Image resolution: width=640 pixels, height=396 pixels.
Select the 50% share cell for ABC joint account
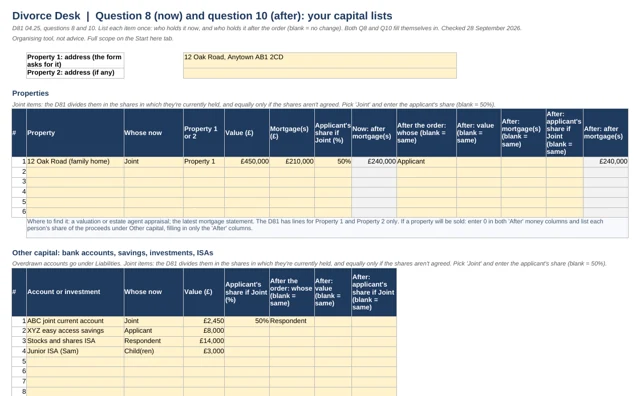point(247,321)
